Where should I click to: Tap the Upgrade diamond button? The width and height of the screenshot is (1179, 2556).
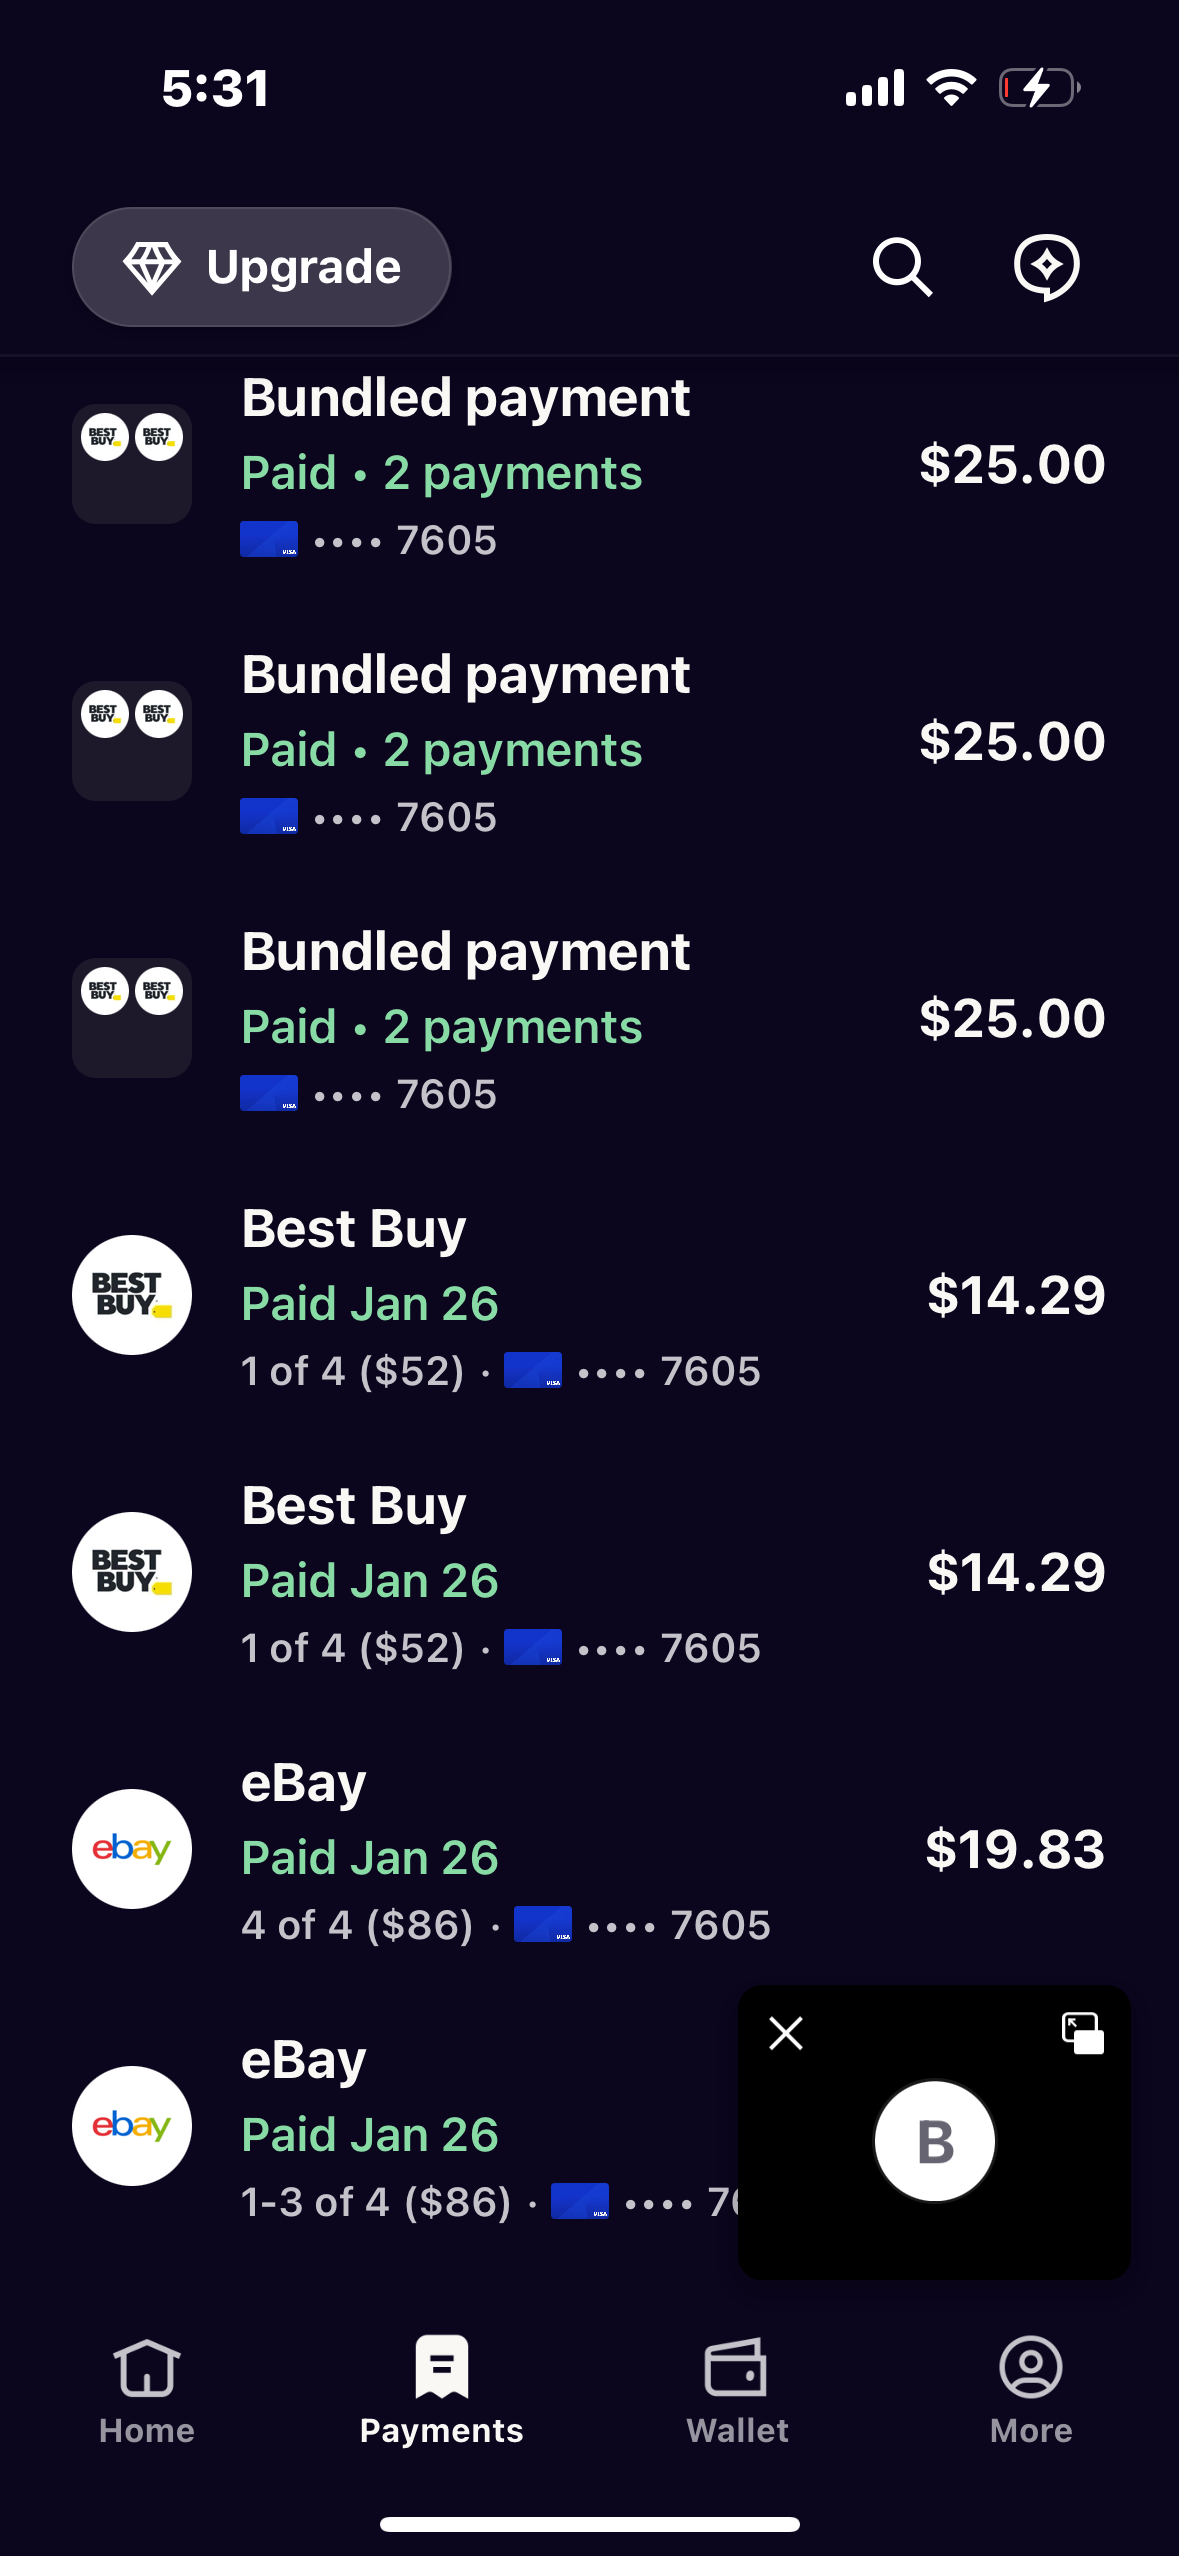[x=262, y=267]
